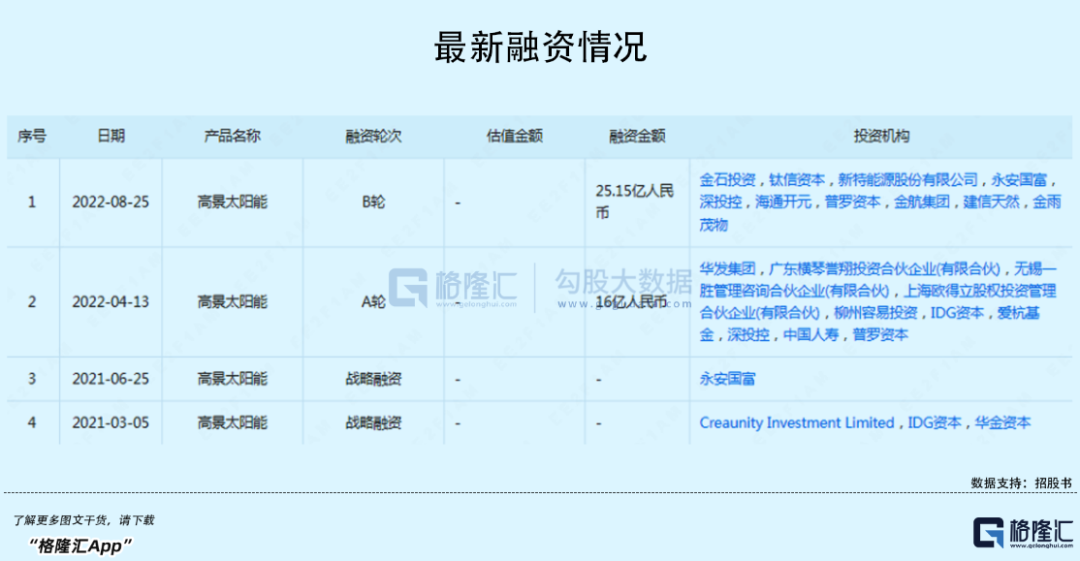
Task: Open the 金石投资 investor link
Action: click(x=727, y=180)
